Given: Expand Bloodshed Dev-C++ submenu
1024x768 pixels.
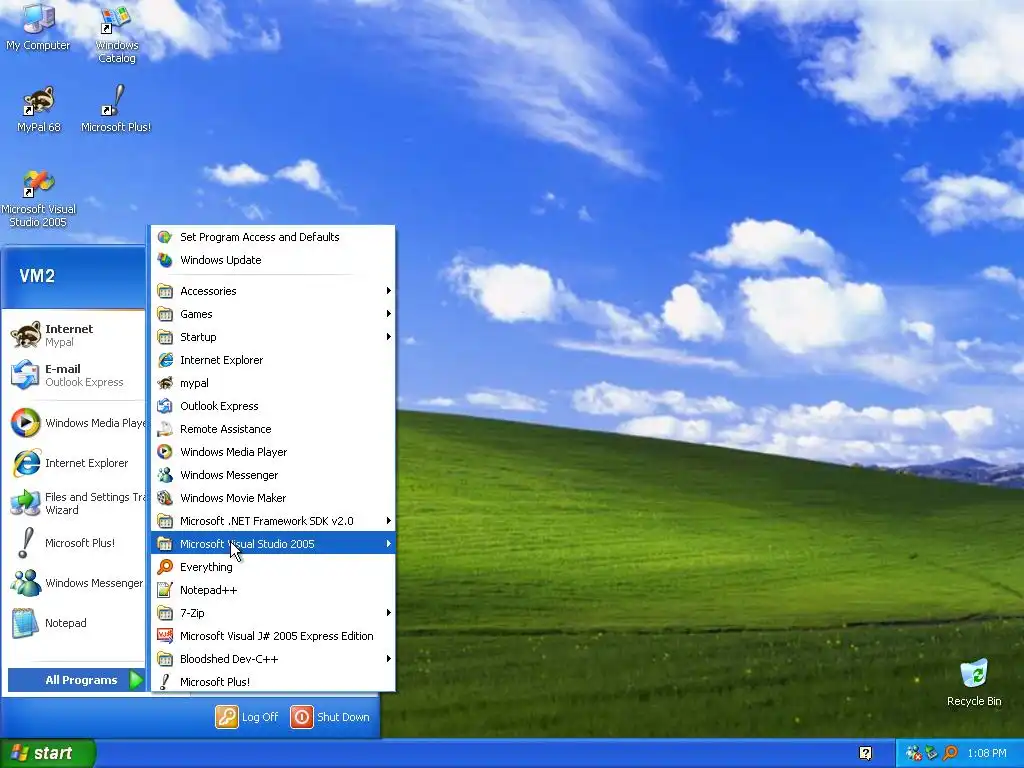Looking at the screenshot, I should (x=273, y=659).
